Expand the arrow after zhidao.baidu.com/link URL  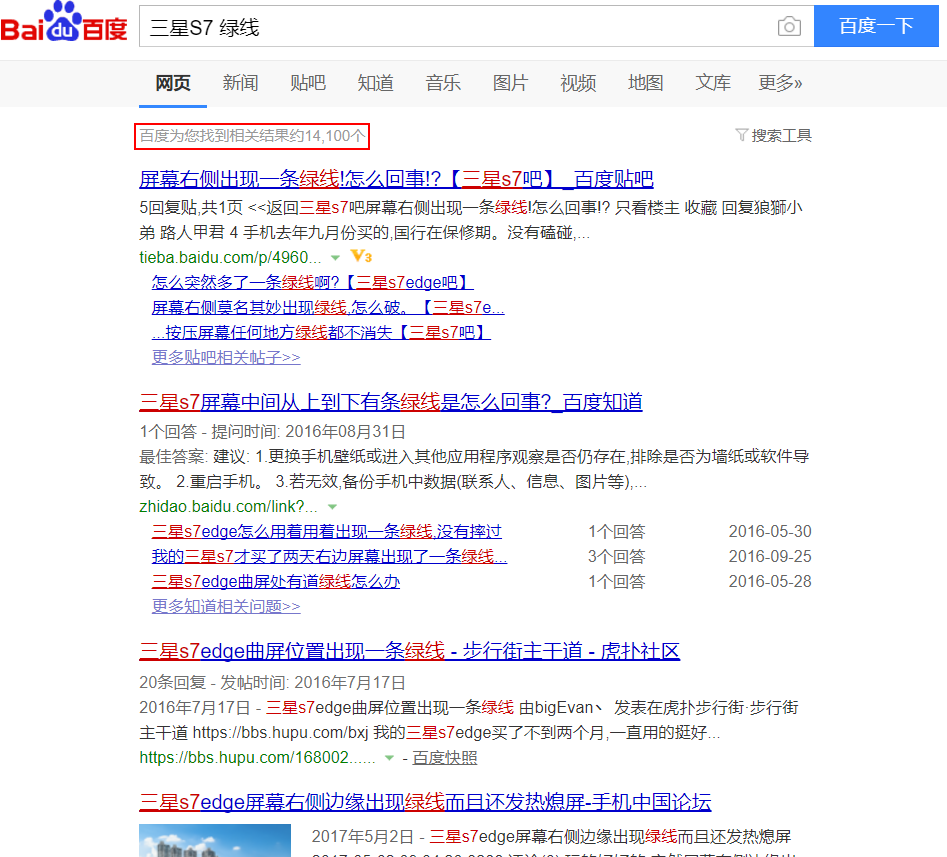[x=333, y=507]
